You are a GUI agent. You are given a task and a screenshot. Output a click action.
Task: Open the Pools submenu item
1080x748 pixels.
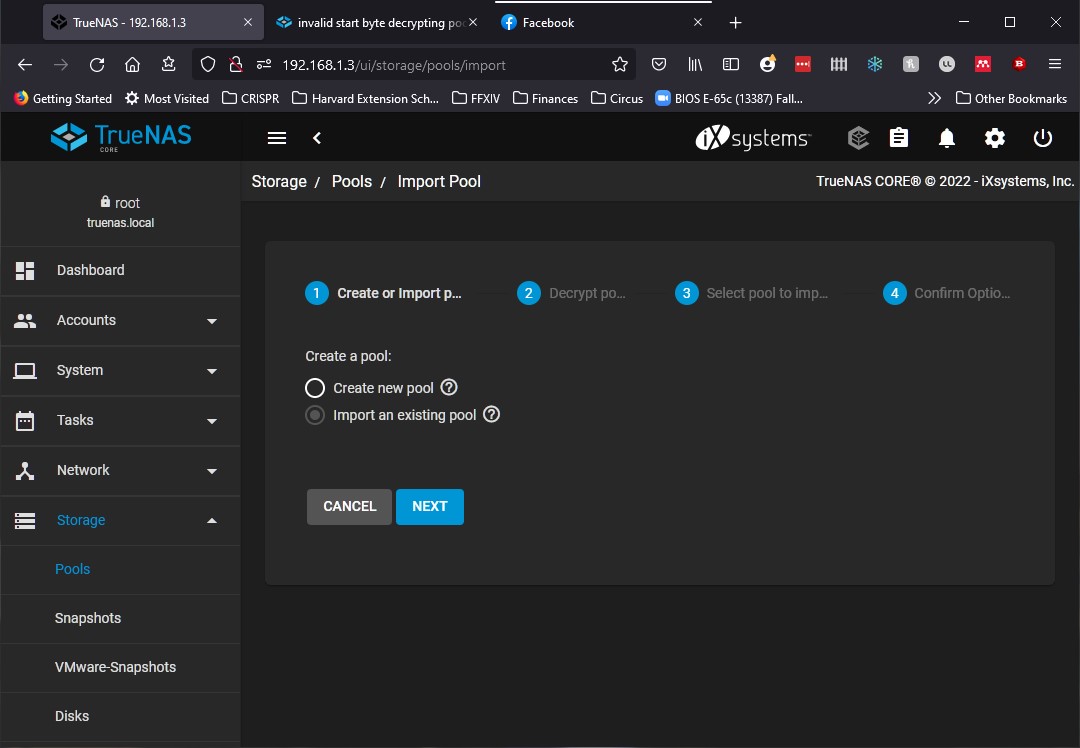pyautogui.click(x=121, y=569)
